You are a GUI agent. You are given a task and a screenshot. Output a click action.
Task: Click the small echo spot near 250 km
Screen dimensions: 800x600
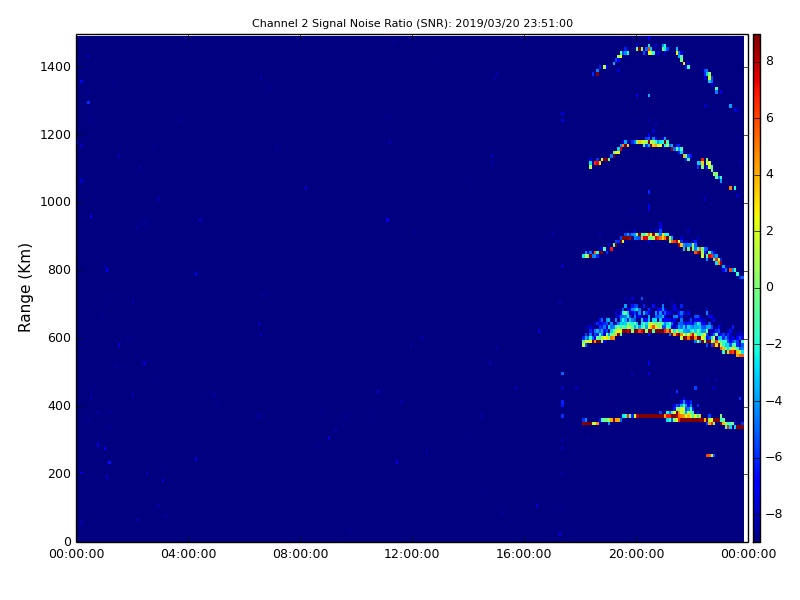pos(710,455)
